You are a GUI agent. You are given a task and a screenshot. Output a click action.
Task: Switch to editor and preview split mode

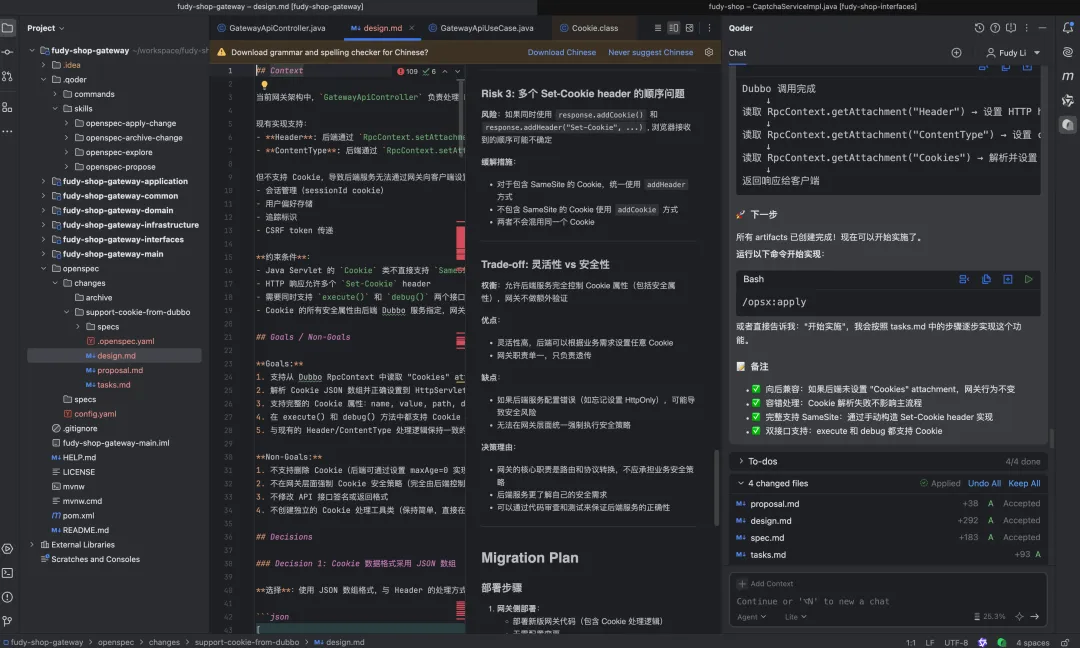tap(674, 28)
